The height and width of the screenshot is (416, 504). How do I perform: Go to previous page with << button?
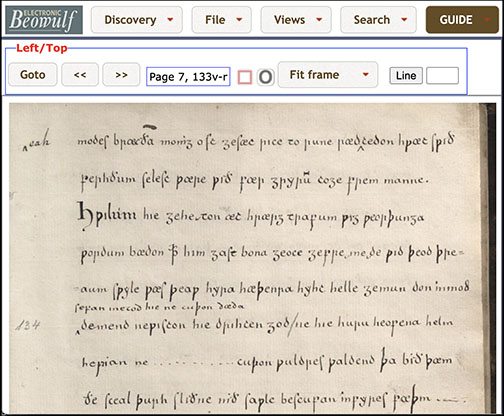pyautogui.click(x=80, y=75)
